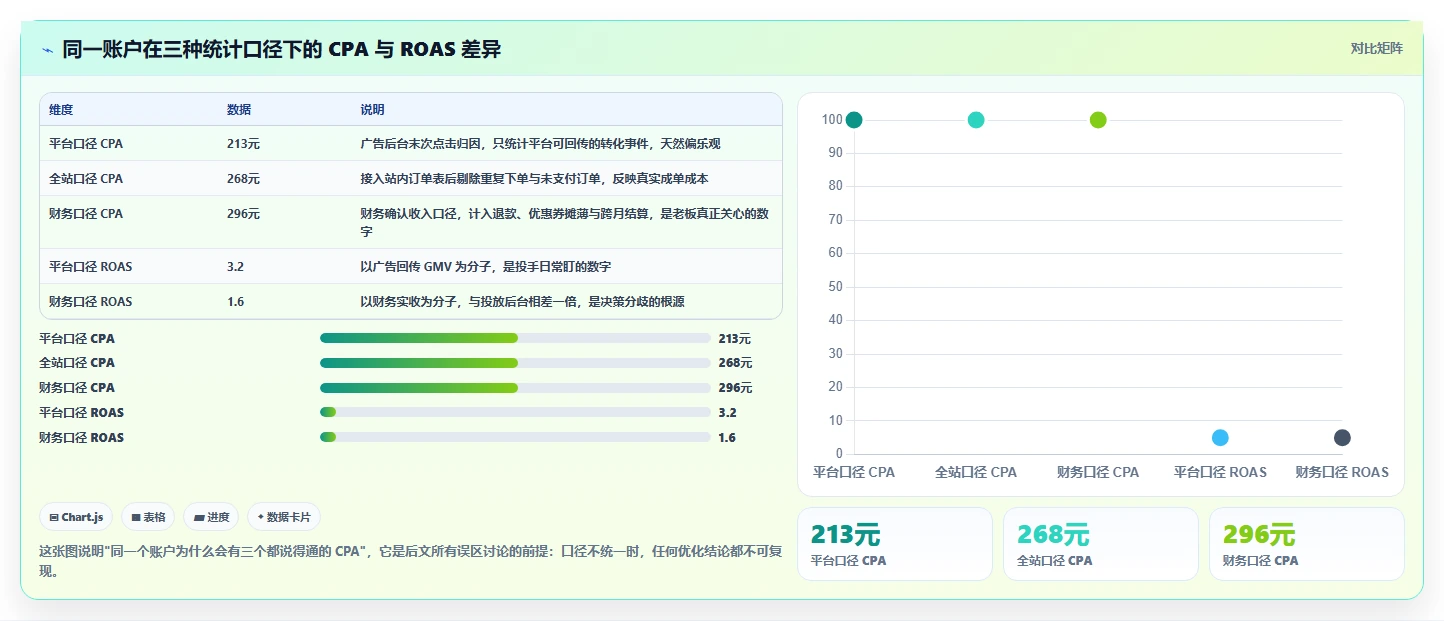Viewport: 1444px width, 621px height.
Task: Click the chart x-axis label 平台口径 ROAS
Action: tap(1220, 472)
